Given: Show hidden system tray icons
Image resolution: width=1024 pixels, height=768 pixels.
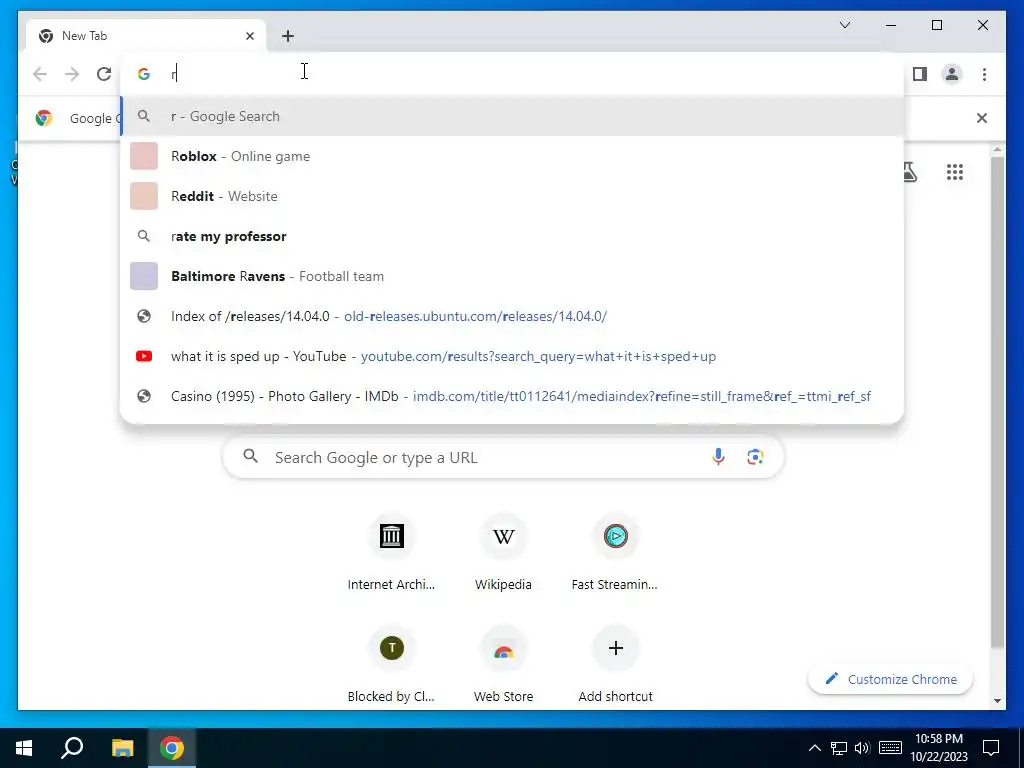Looking at the screenshot, I should click(x=814, y=748).
